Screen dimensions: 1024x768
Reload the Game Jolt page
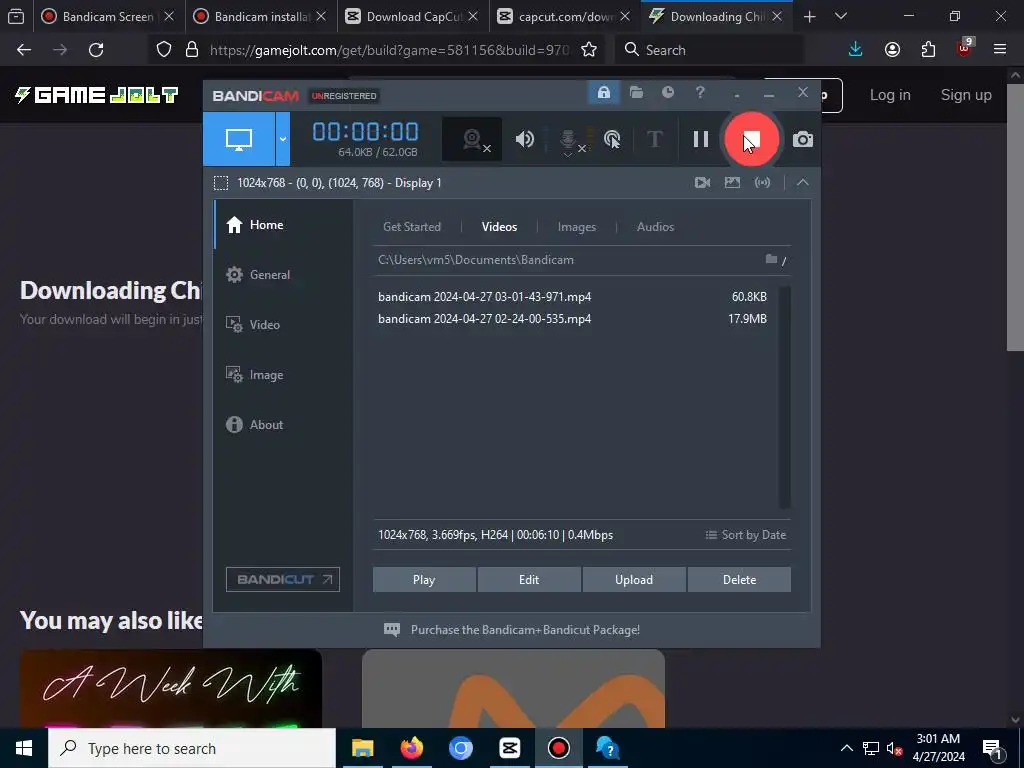[x=96, y=50]
